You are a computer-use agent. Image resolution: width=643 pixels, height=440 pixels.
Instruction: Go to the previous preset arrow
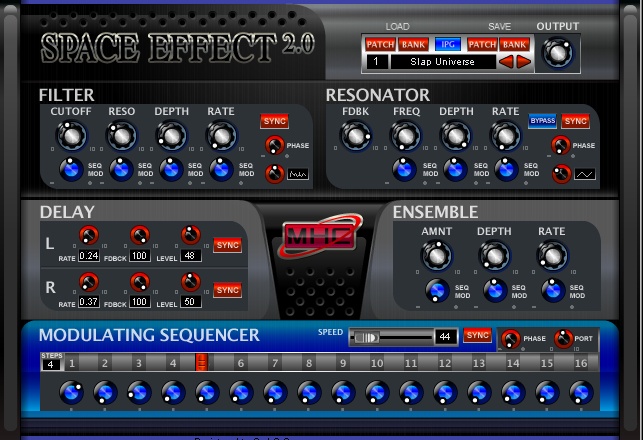[x=507, y=62]
